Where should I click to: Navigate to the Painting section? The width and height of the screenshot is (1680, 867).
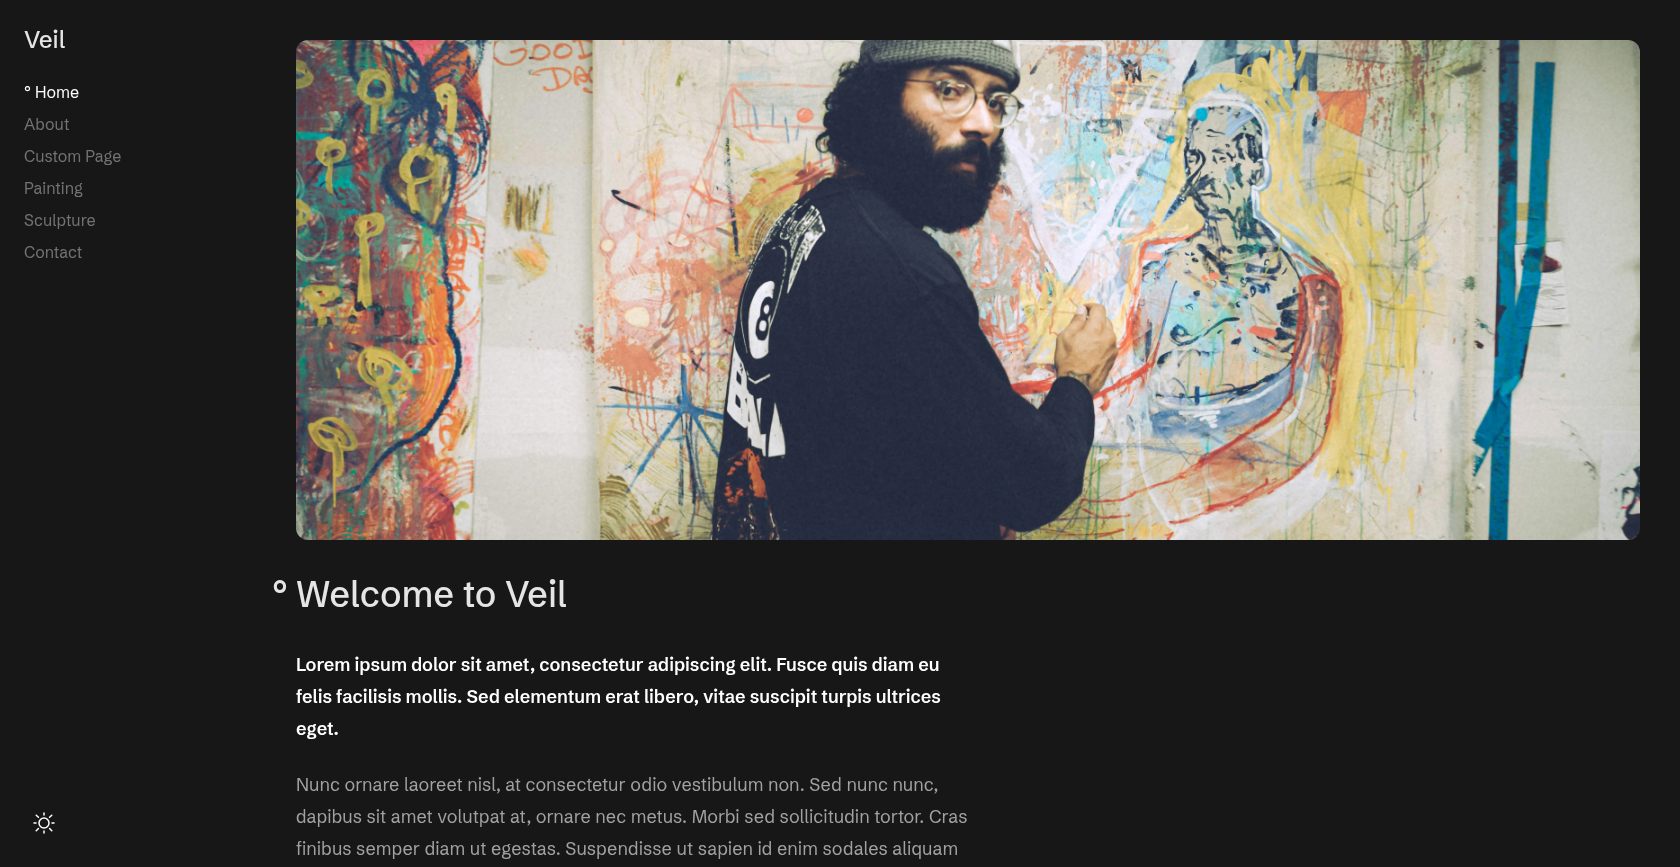[x=53, y=188]
